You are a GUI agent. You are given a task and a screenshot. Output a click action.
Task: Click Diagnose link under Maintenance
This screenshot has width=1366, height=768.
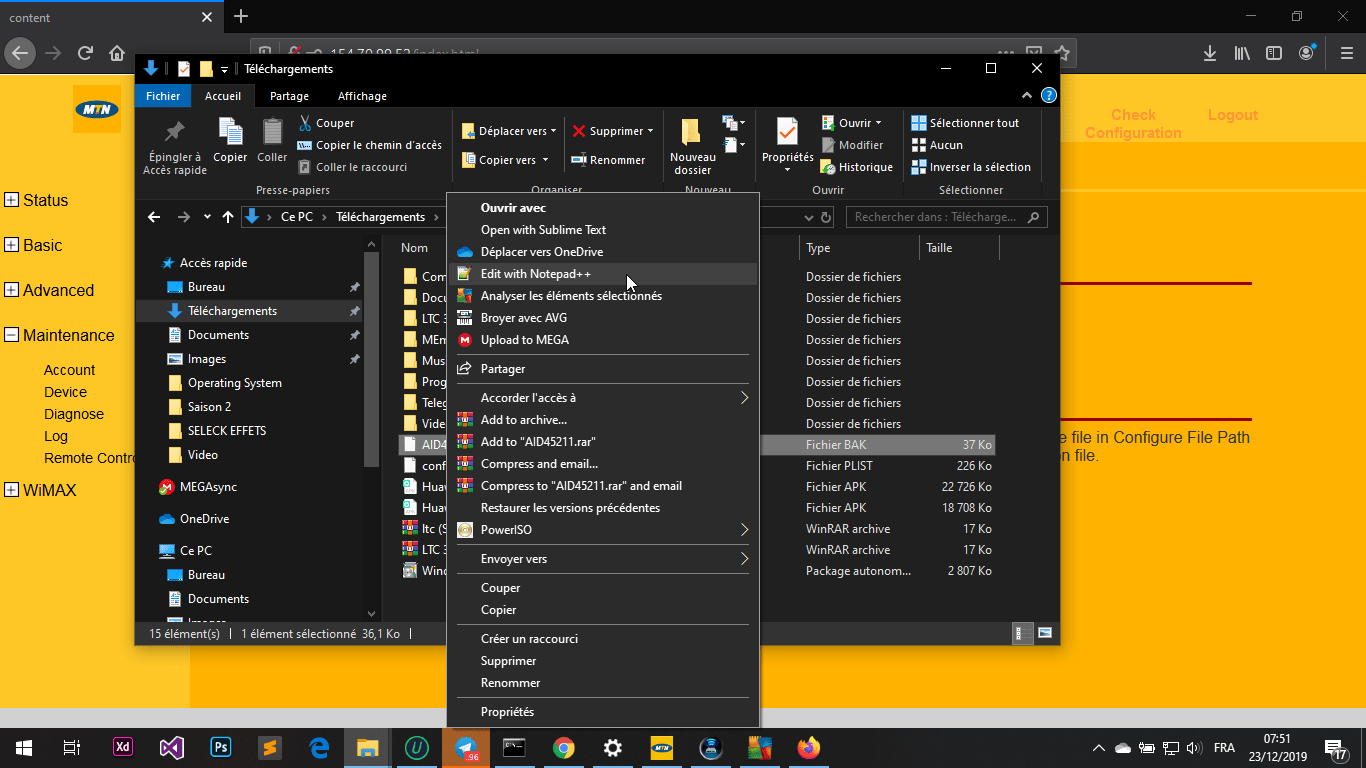(x=74, y=414)
